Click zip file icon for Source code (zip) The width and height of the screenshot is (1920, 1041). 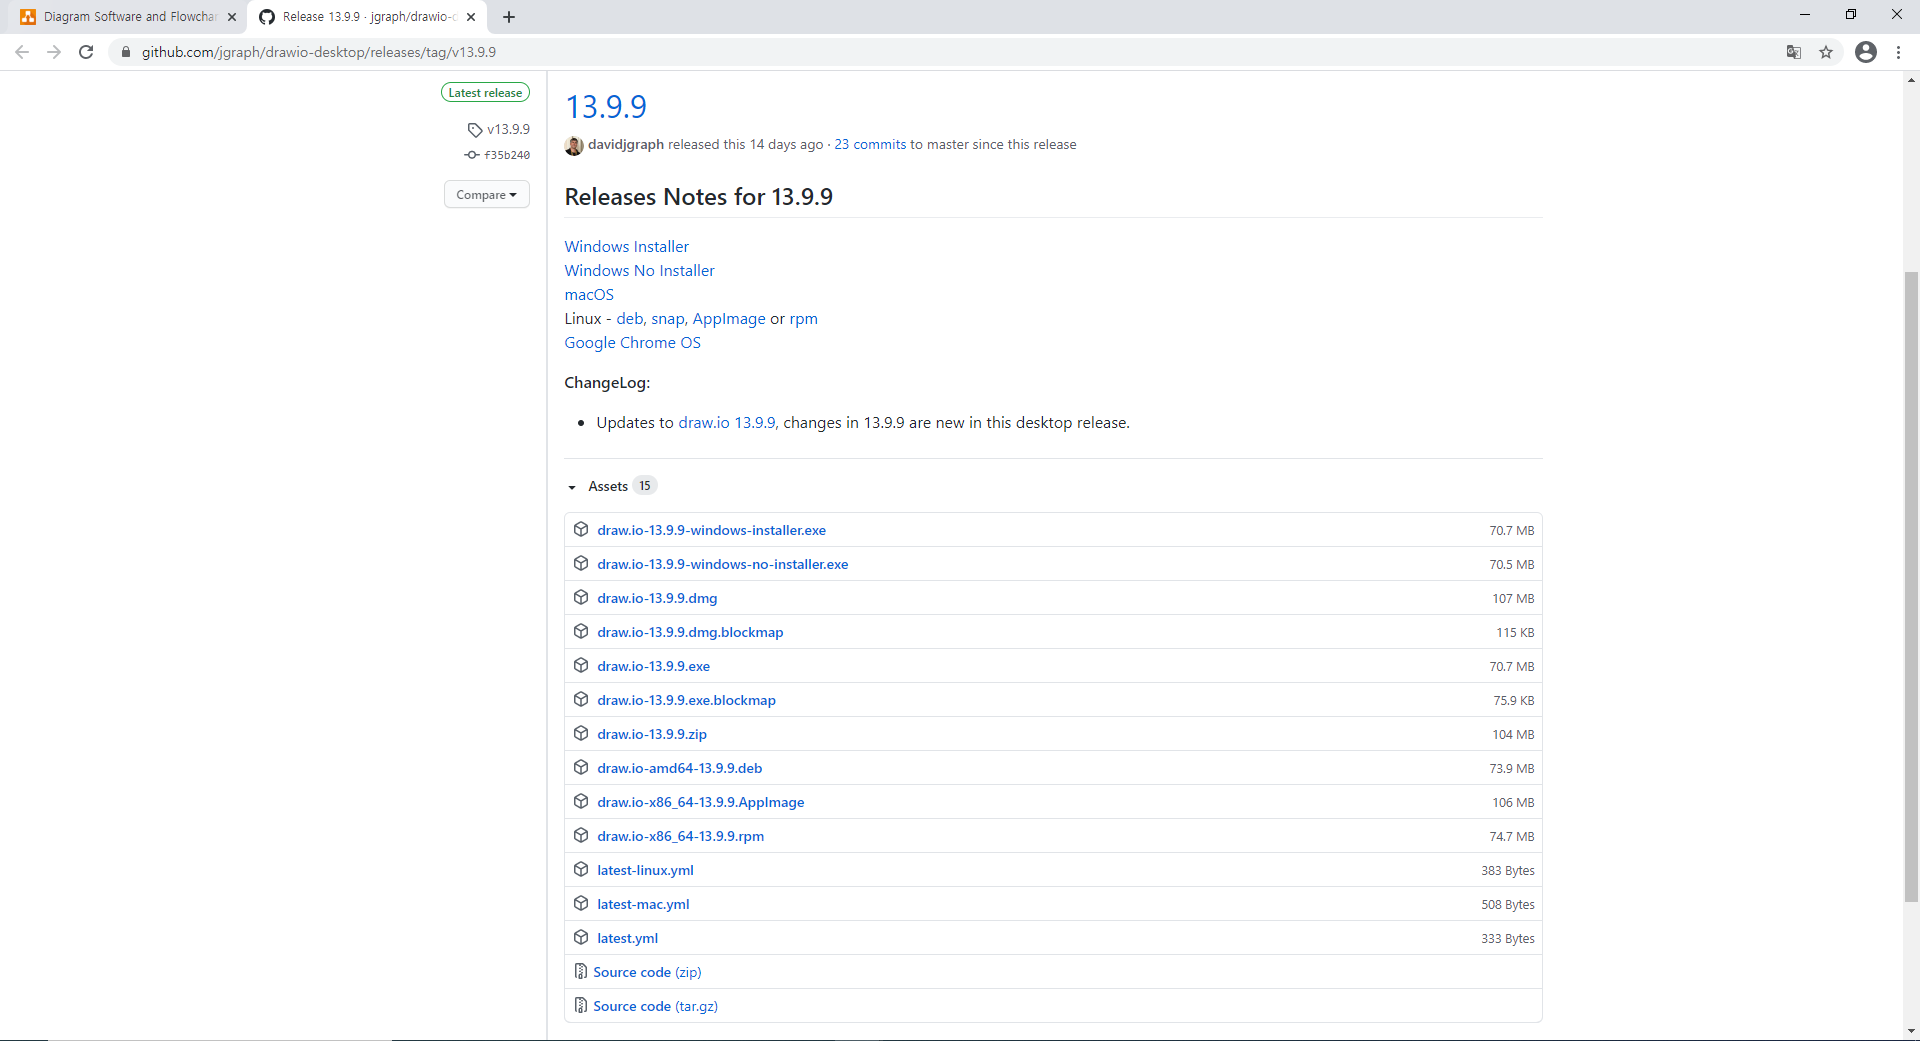[x=581, y=971]
